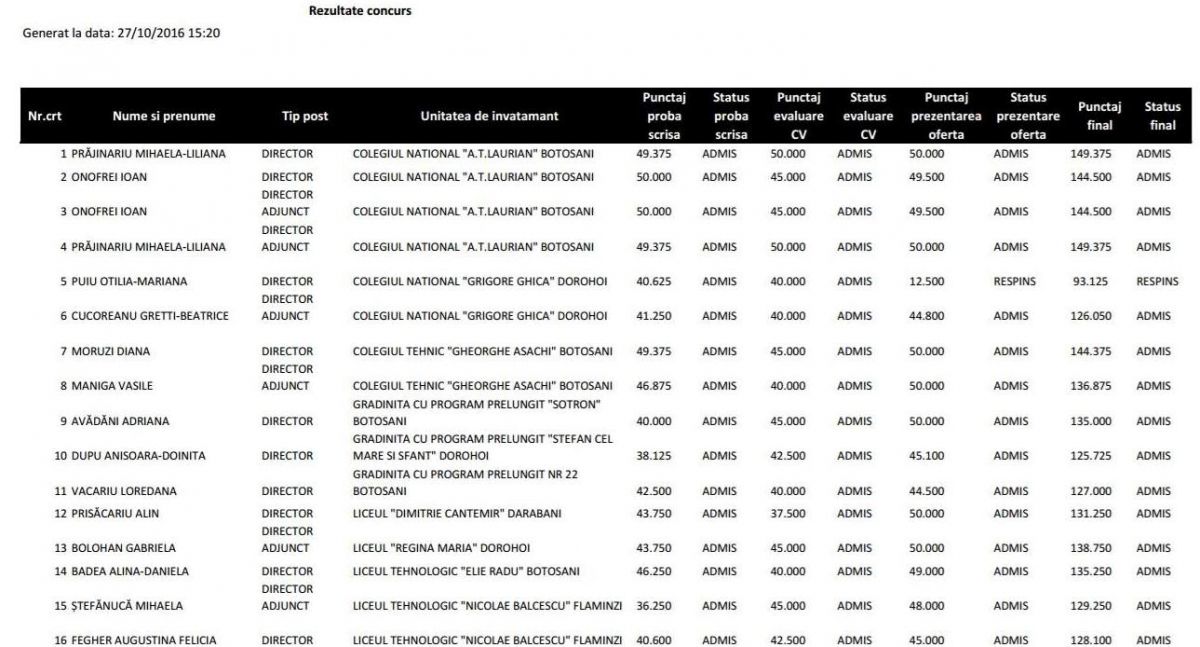Select the 'Unitatea de invatamant' column header
This screenshot has width=1200, height=647.
(x=489, y=116)
